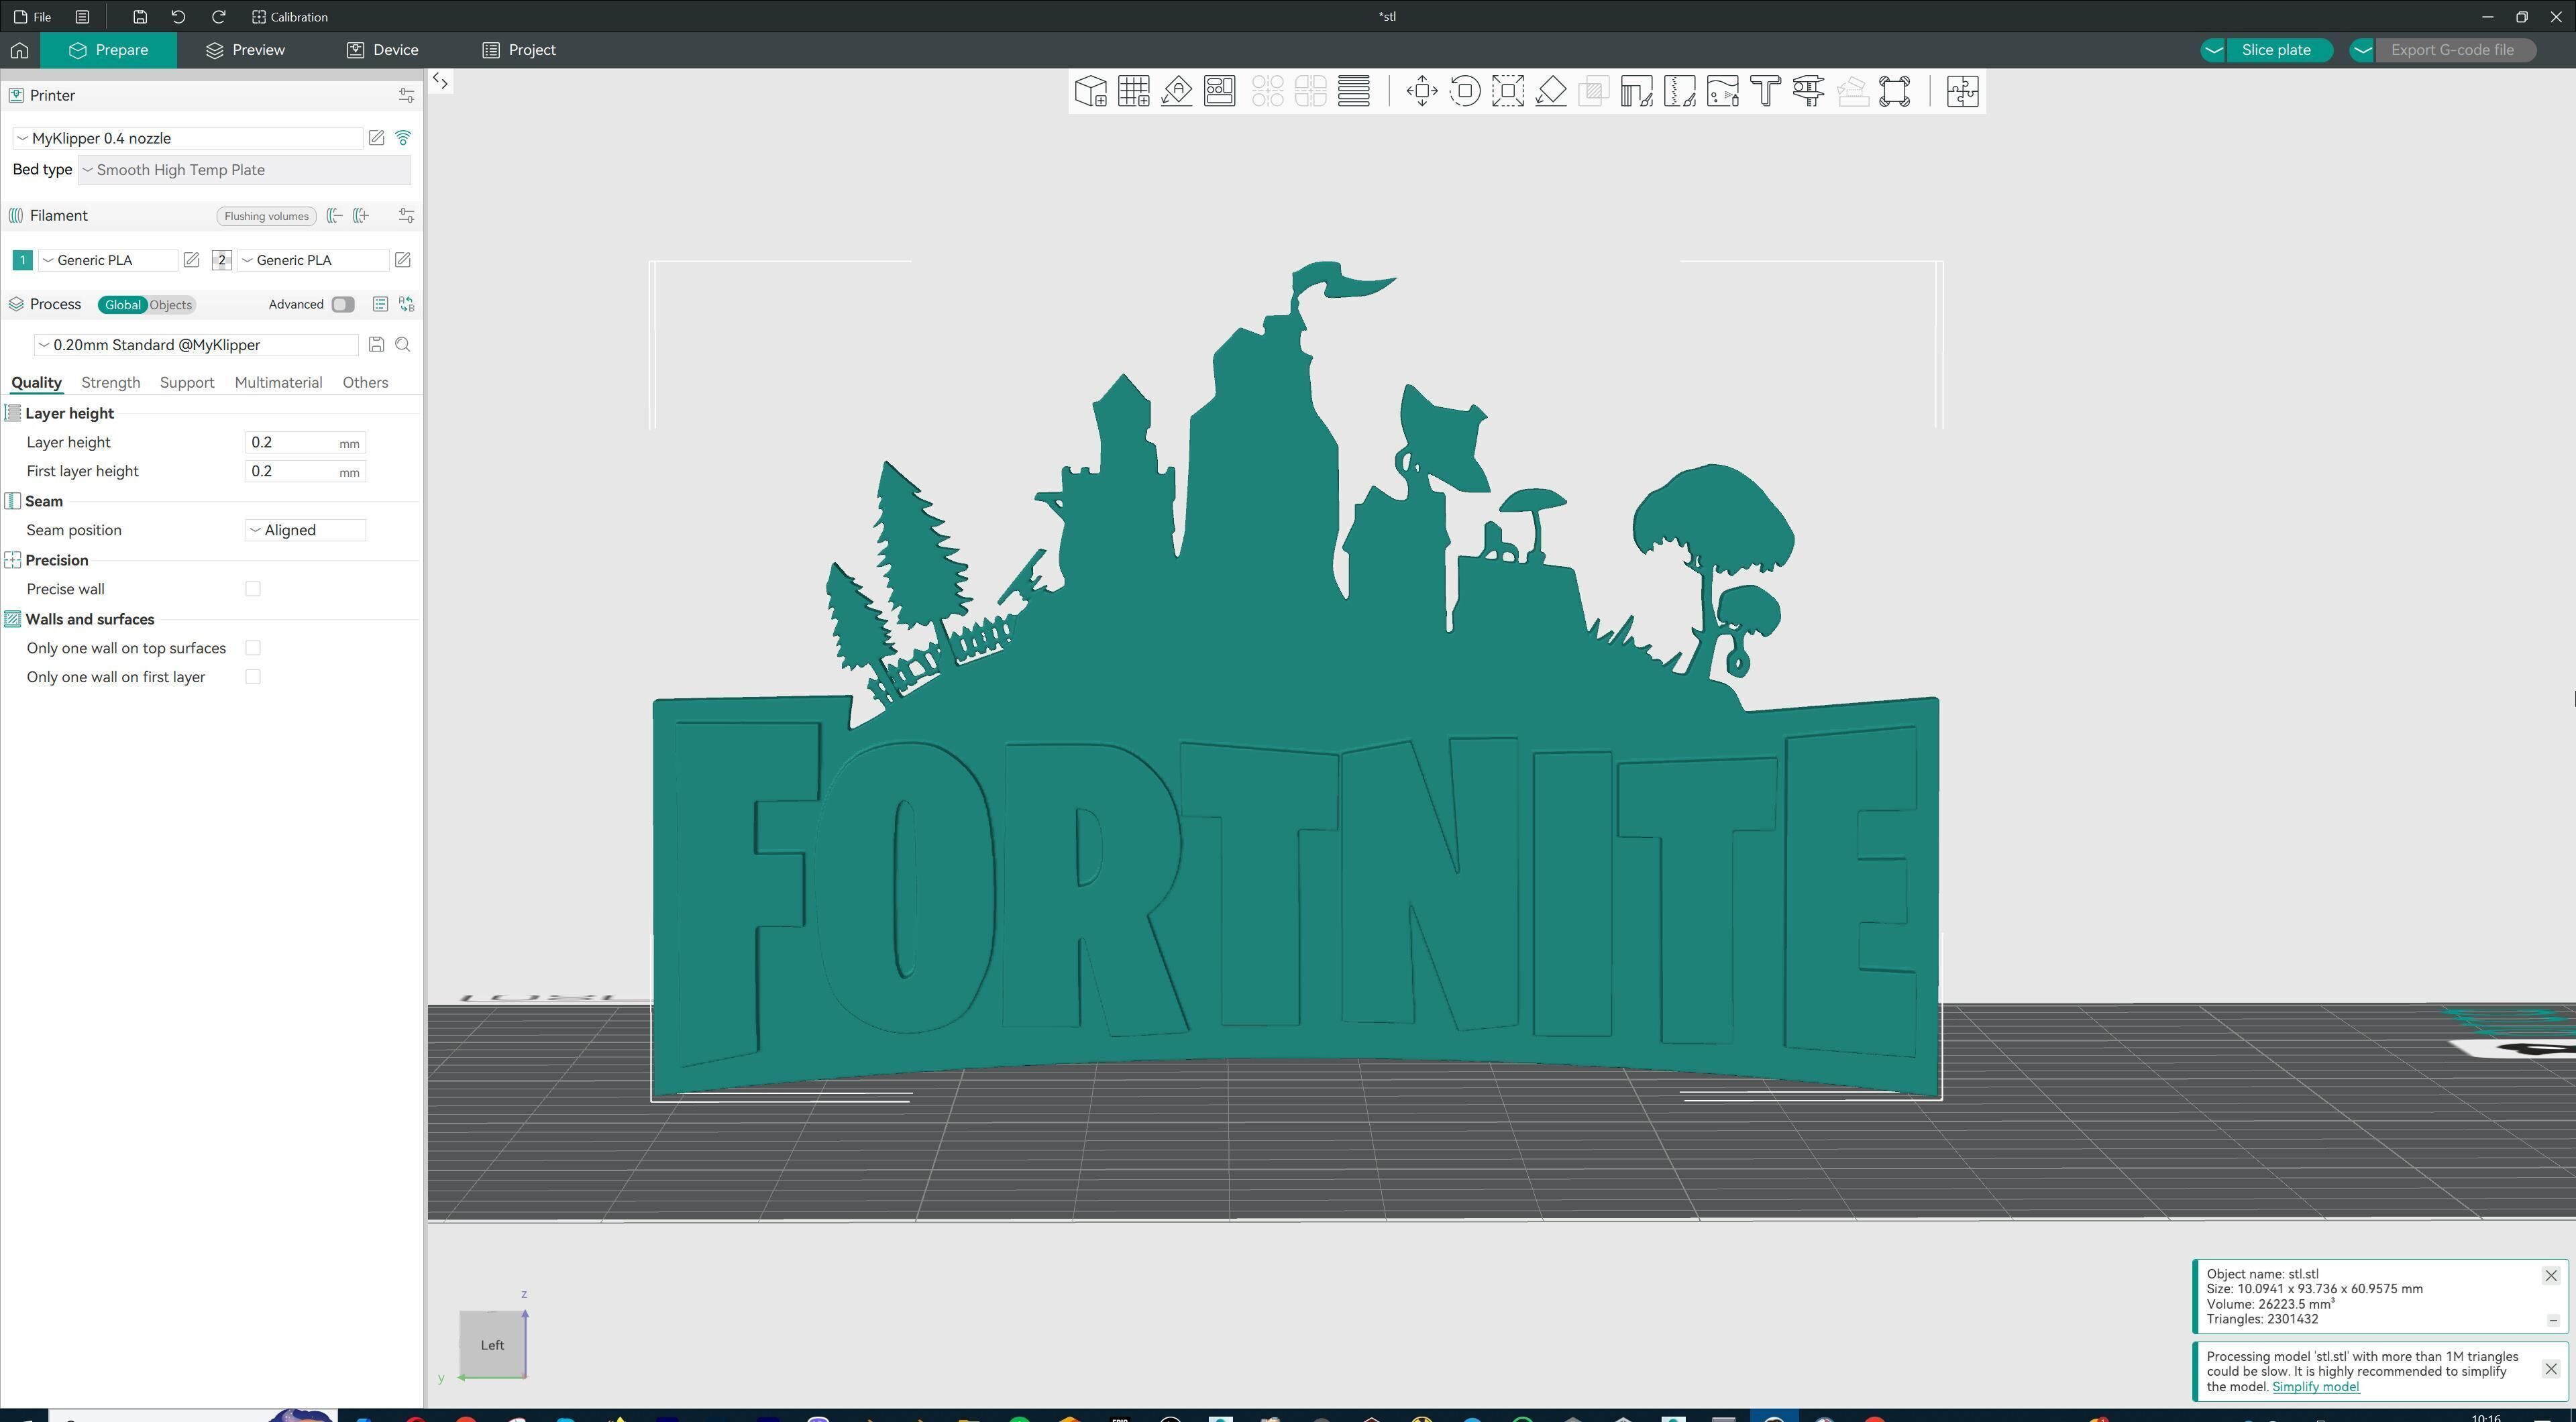Click the Simplify model link
The image size is (2576, 1422).
click(x=2315, y=1387)
